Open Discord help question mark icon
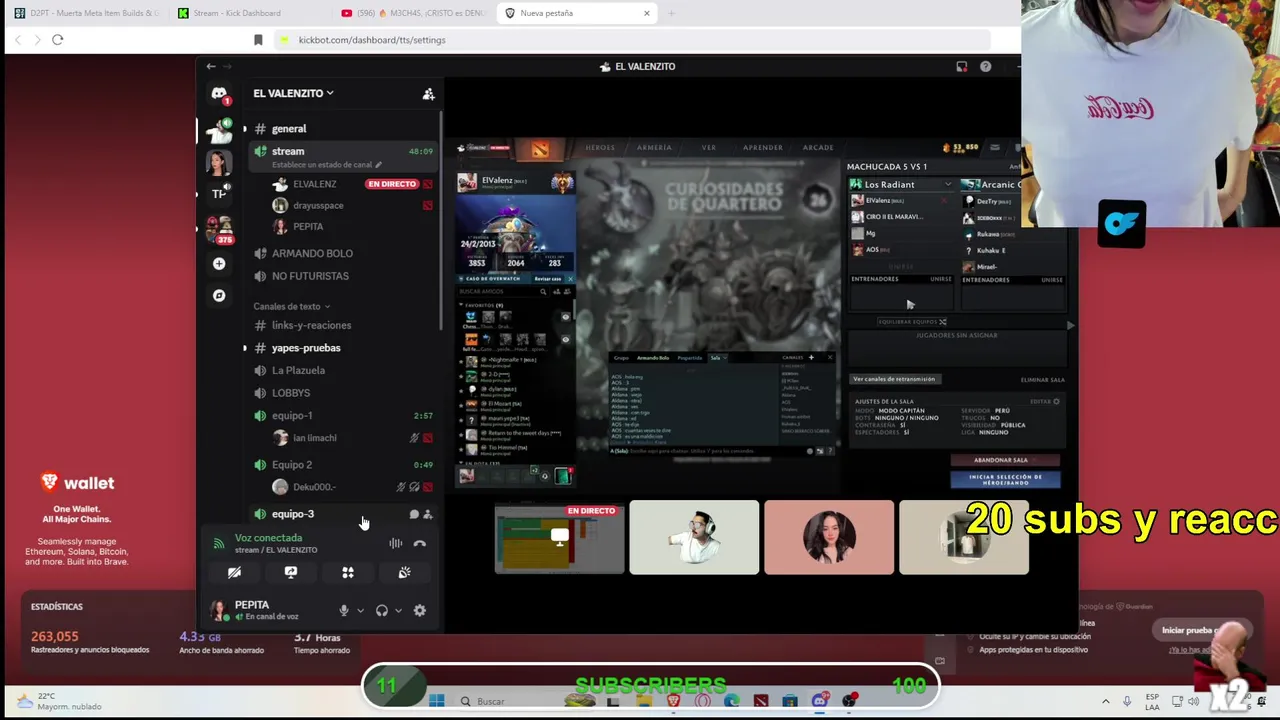This screenshot has height=720, width=1280. coord(986,67)
